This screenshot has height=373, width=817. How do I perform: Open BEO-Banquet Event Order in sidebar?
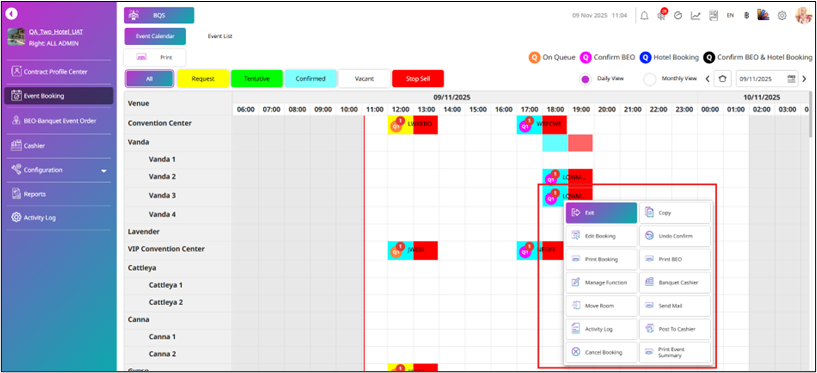58,121
